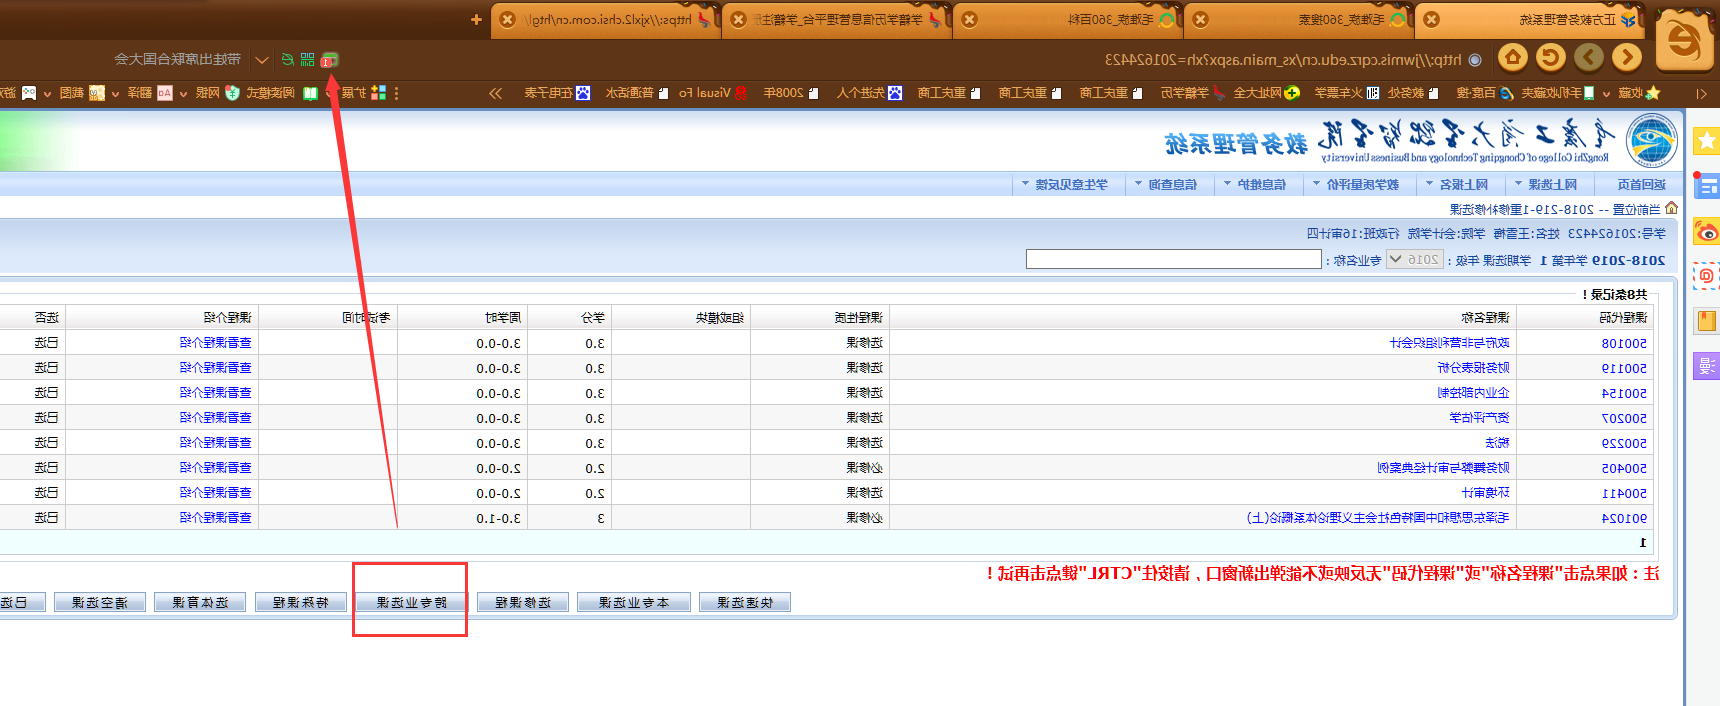The width and height of the screenshot is (1720, 706).
Task: Click the browser home button
Action: pyautogui.click(x=1513, y=58)
